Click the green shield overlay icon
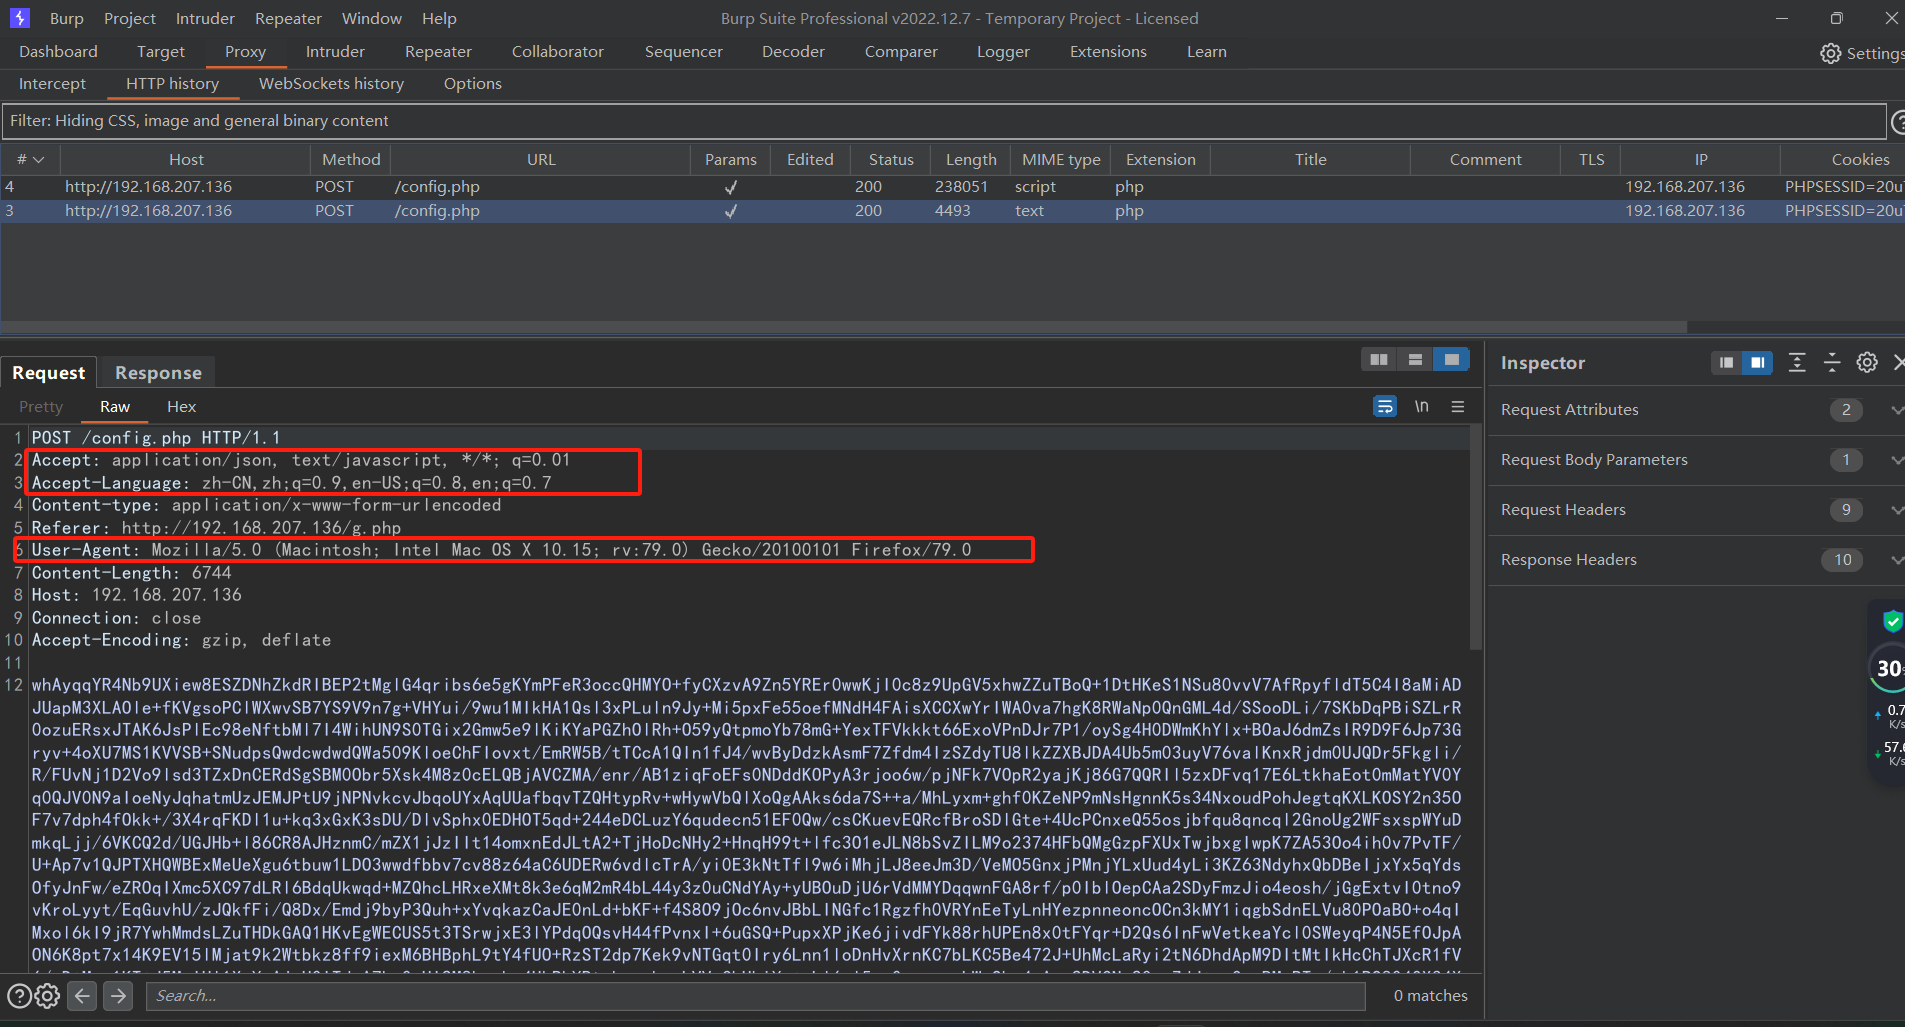 [1892, 621]
